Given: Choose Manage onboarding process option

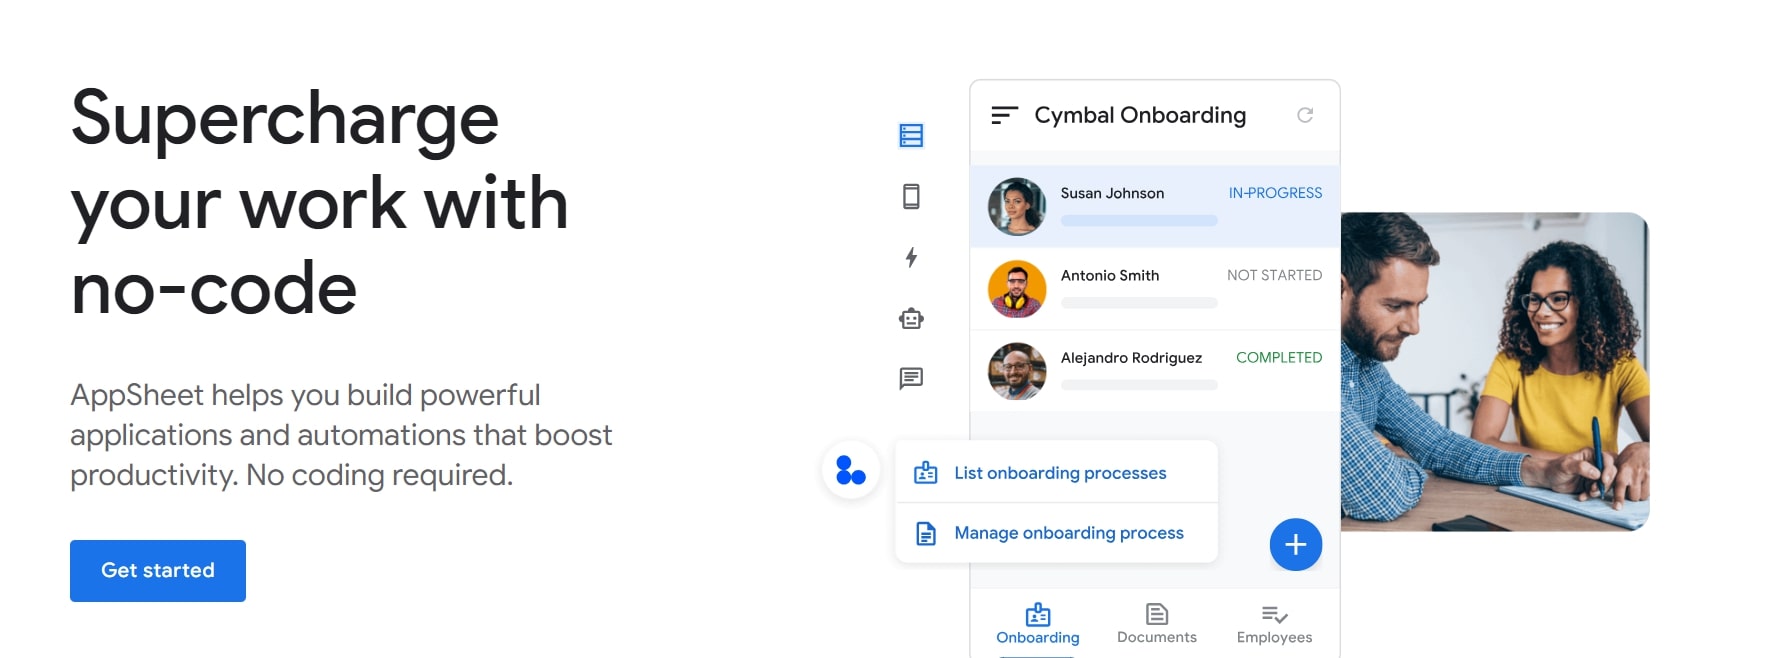Looking at the screenshot, I should [x=1067, y=533].
